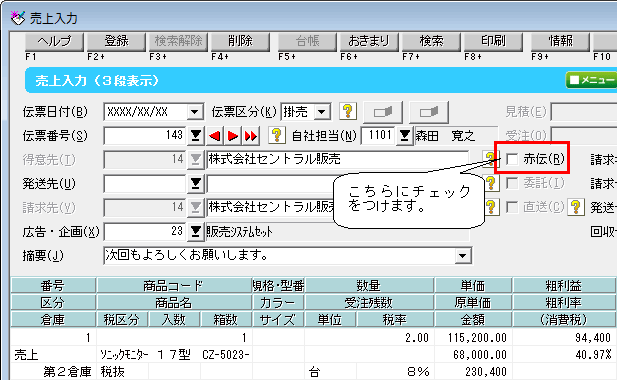This screenshot has width=617, height=380.
Task: Open help icon beside 伝票区分
Action: (347, 112)
